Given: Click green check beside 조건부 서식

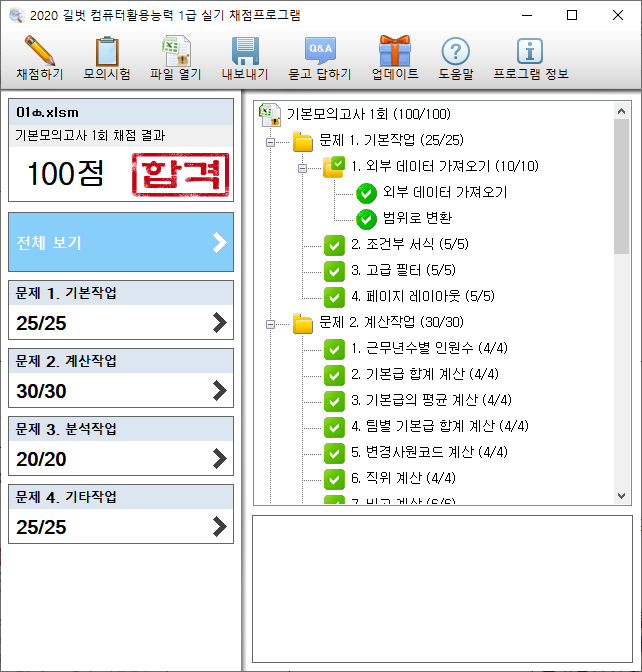Looking at the screenshot, I should [334, 244].
